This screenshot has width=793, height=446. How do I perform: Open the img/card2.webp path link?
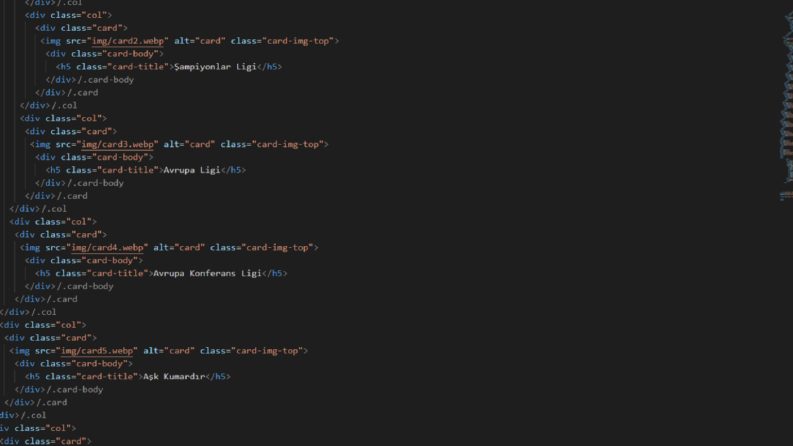click(127, 41)
